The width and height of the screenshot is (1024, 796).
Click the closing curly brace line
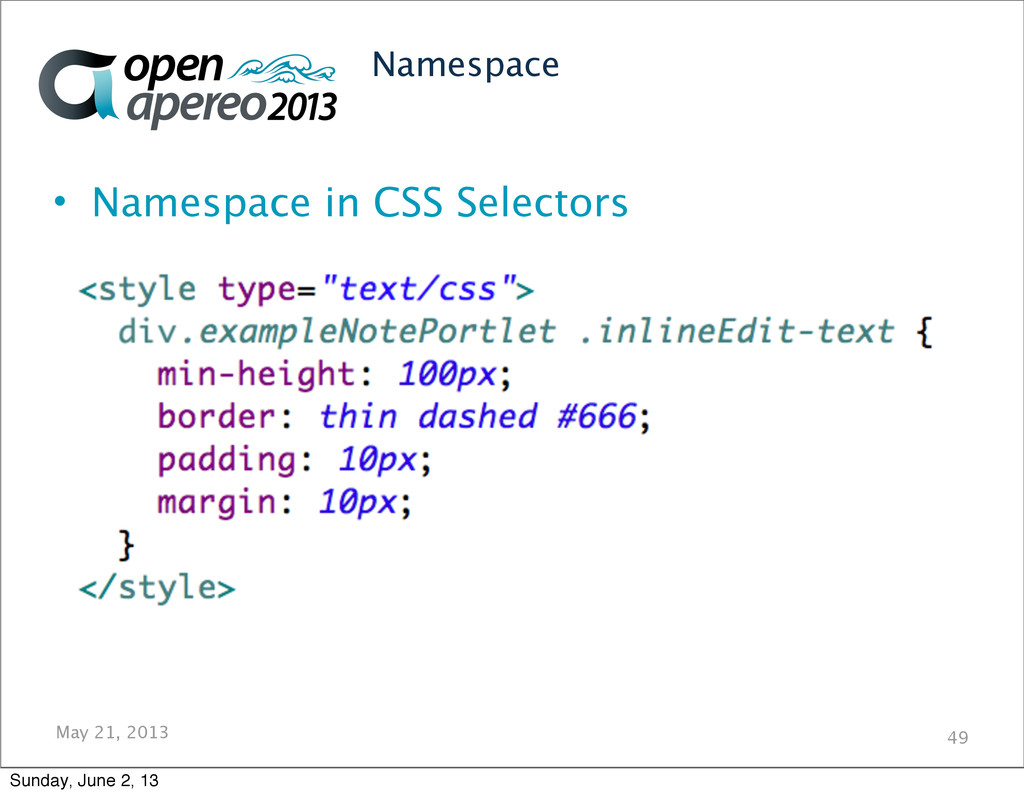(127, 545)
